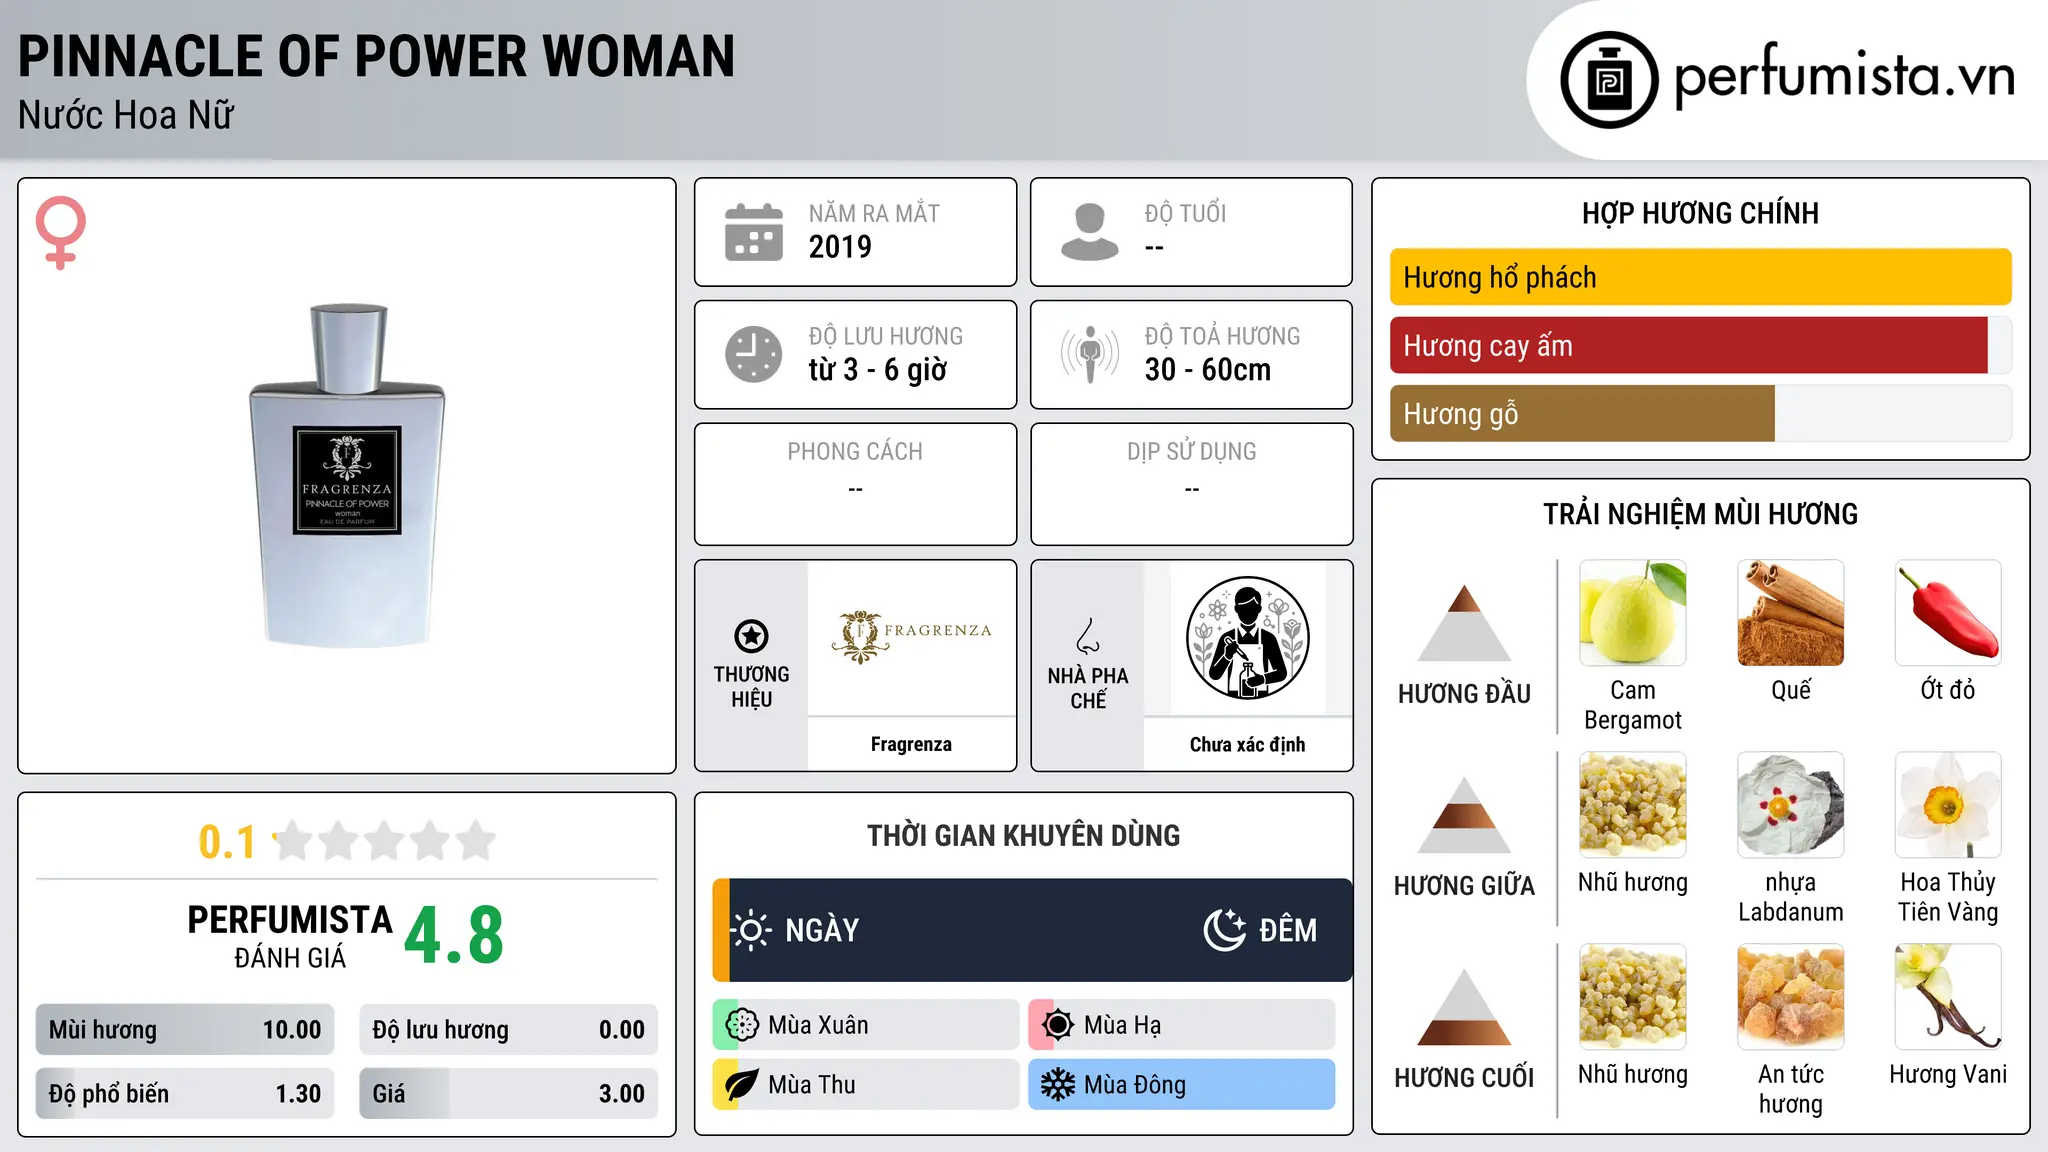Click the sun icon next to Ngày
Image resolution: width=2048 pixels, height=1152 pixels.
(x=751, y=930)
